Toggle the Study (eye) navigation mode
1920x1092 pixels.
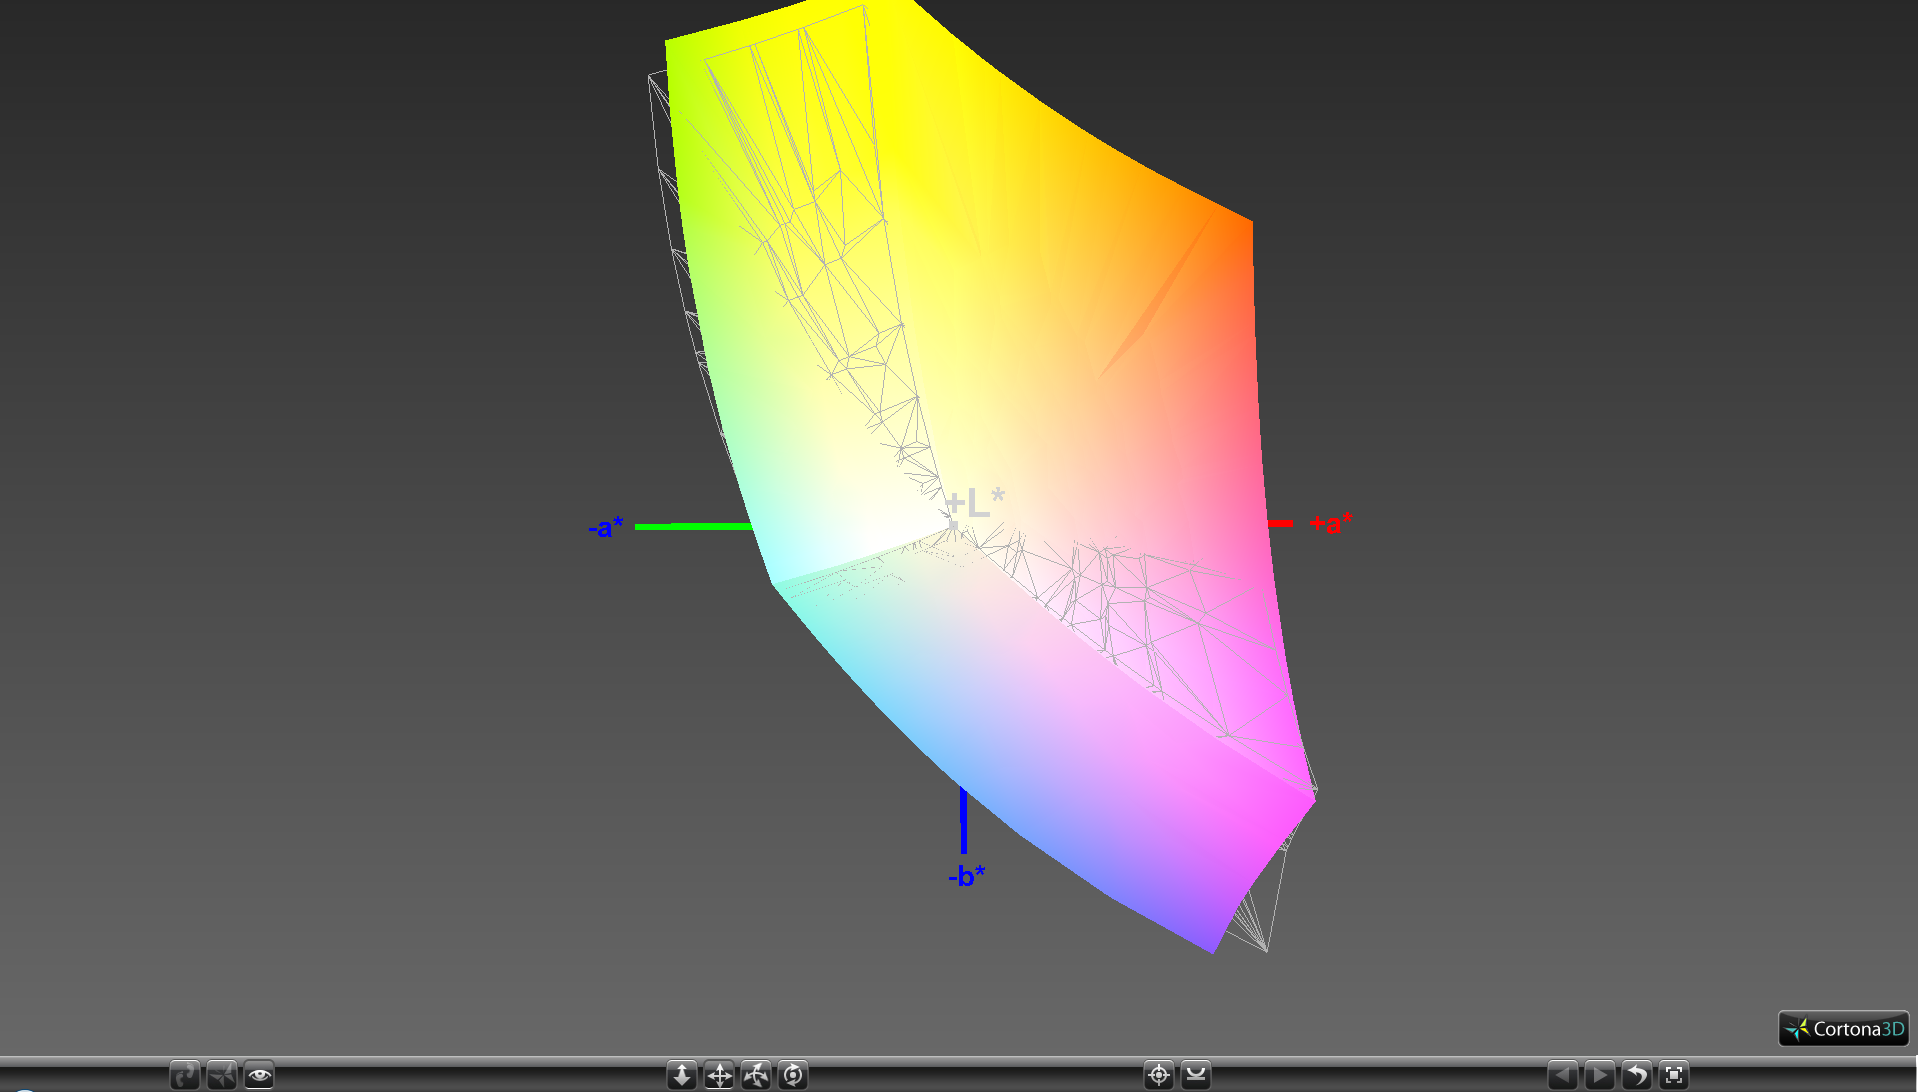[259, 1075]
